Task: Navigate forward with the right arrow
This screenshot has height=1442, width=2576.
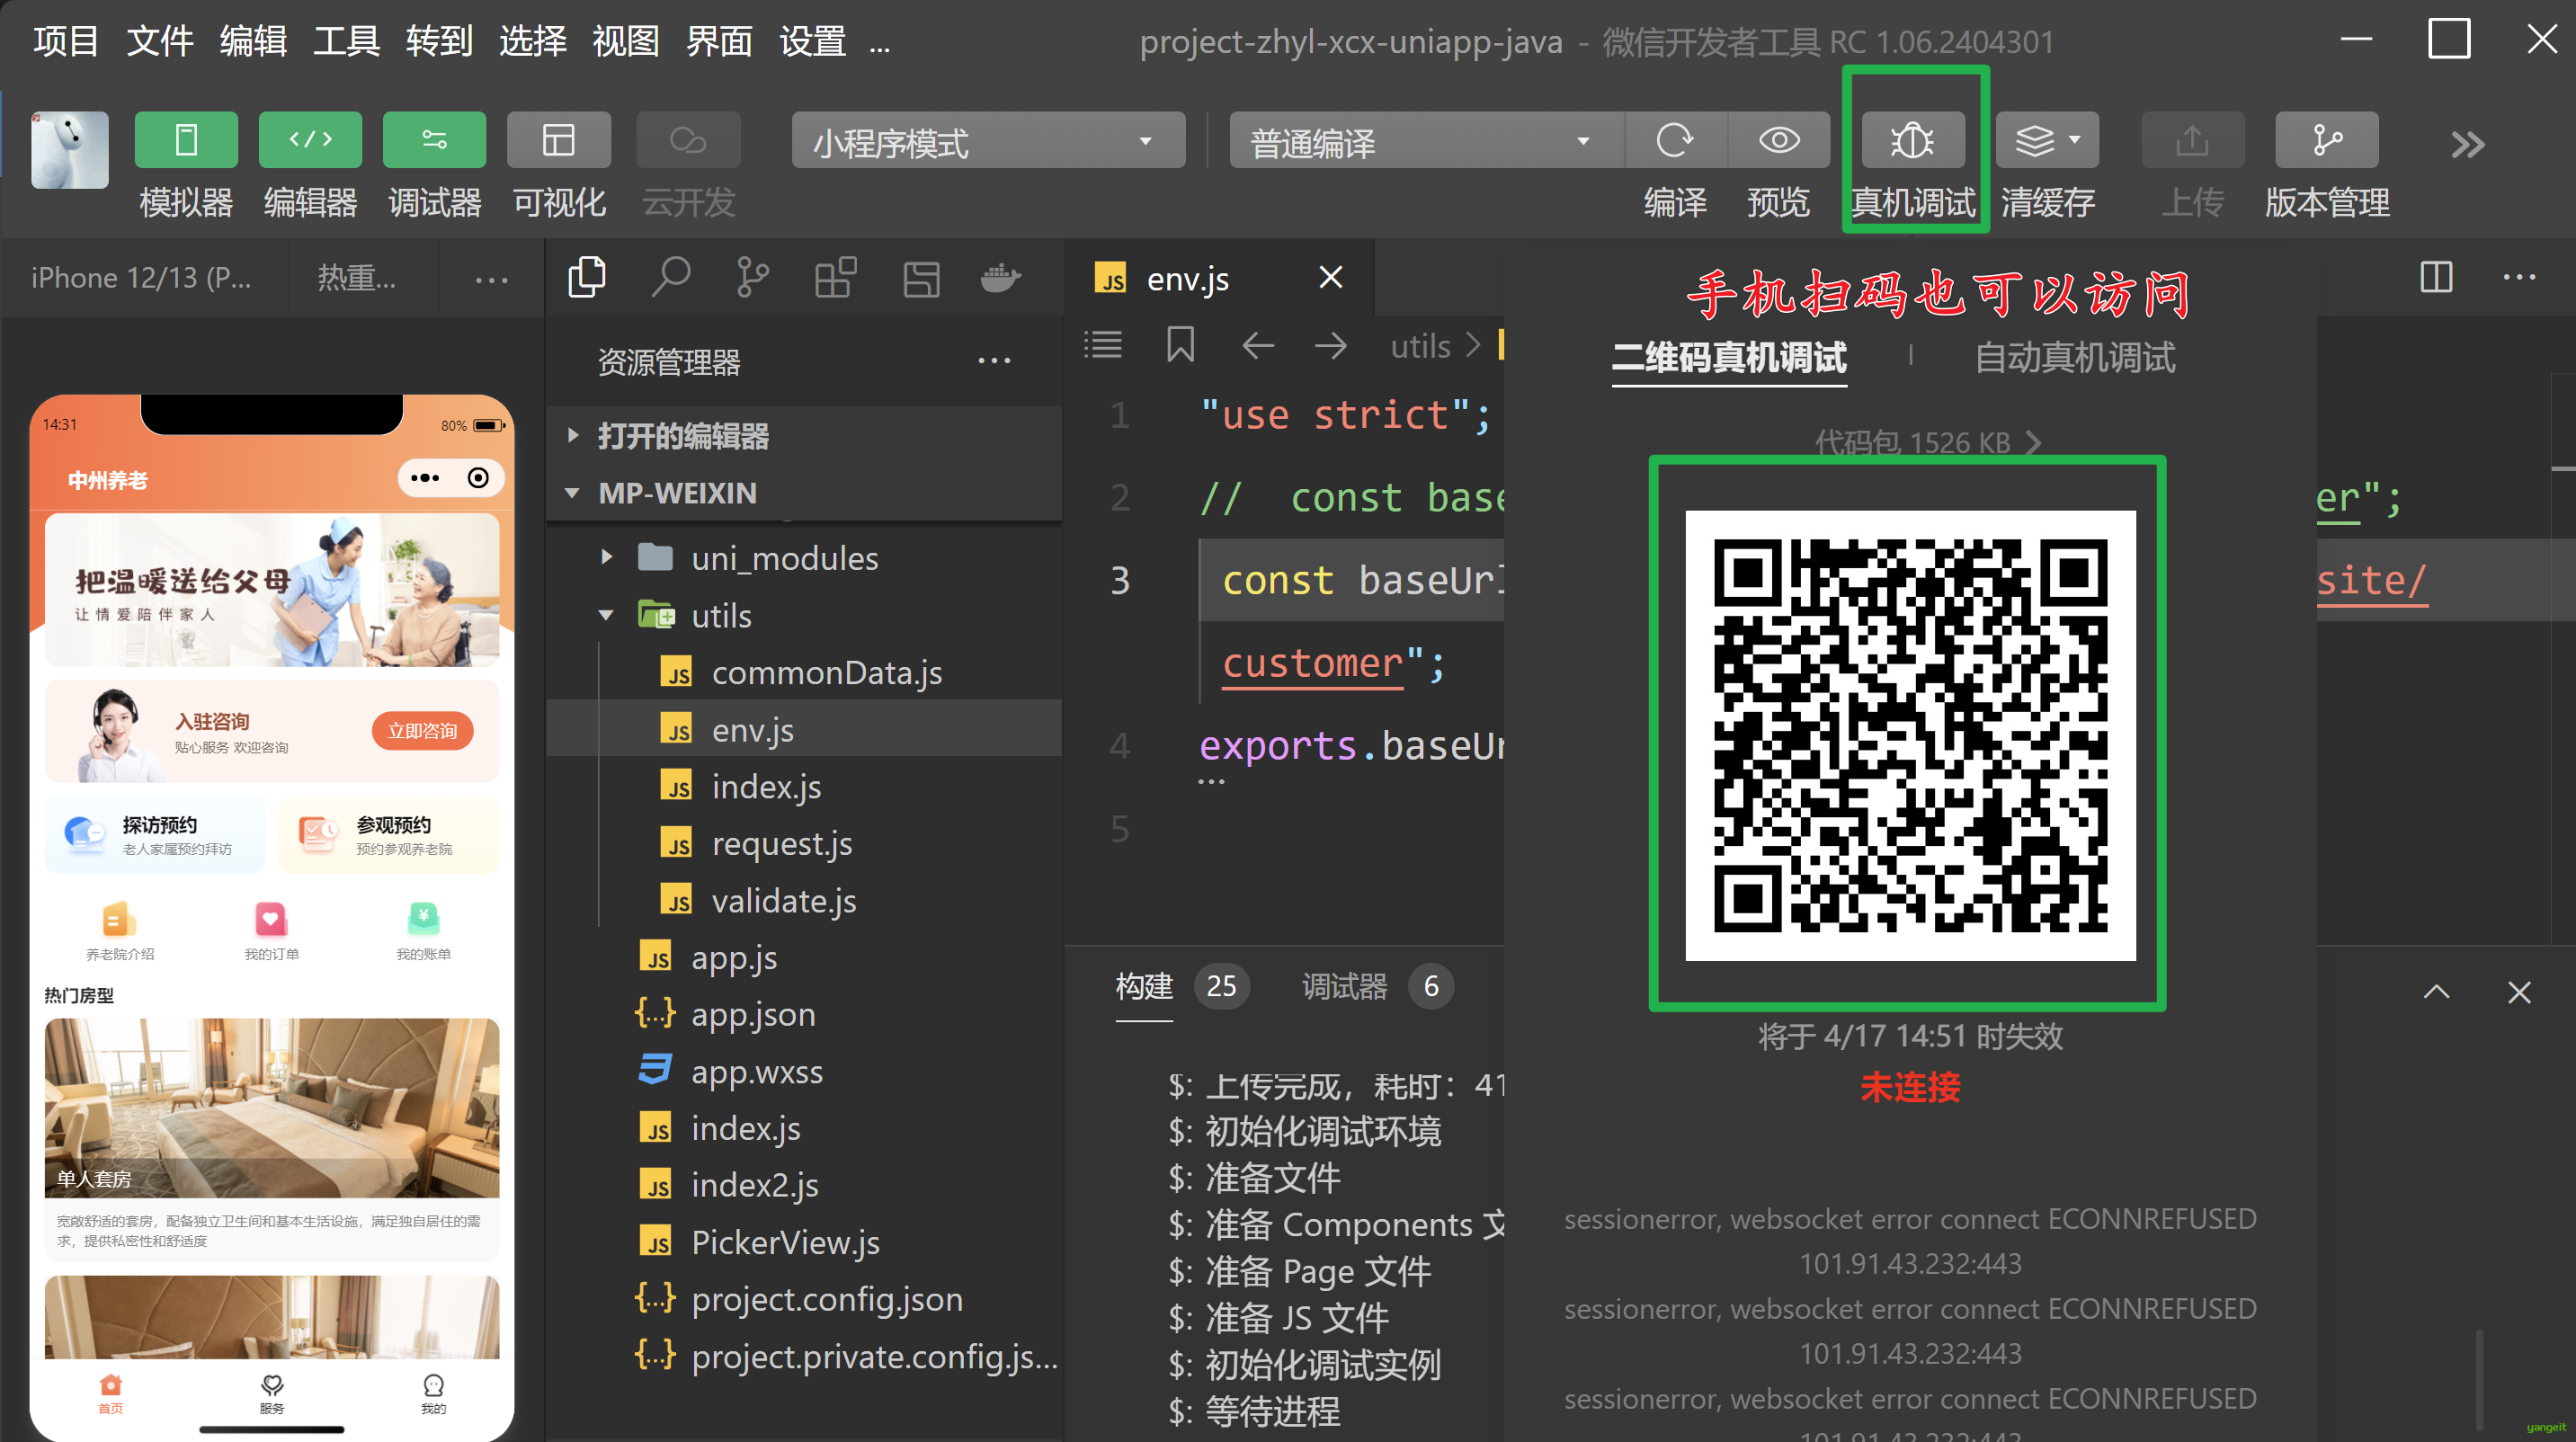Action: pyautogui.click(x=1330, y=346)
